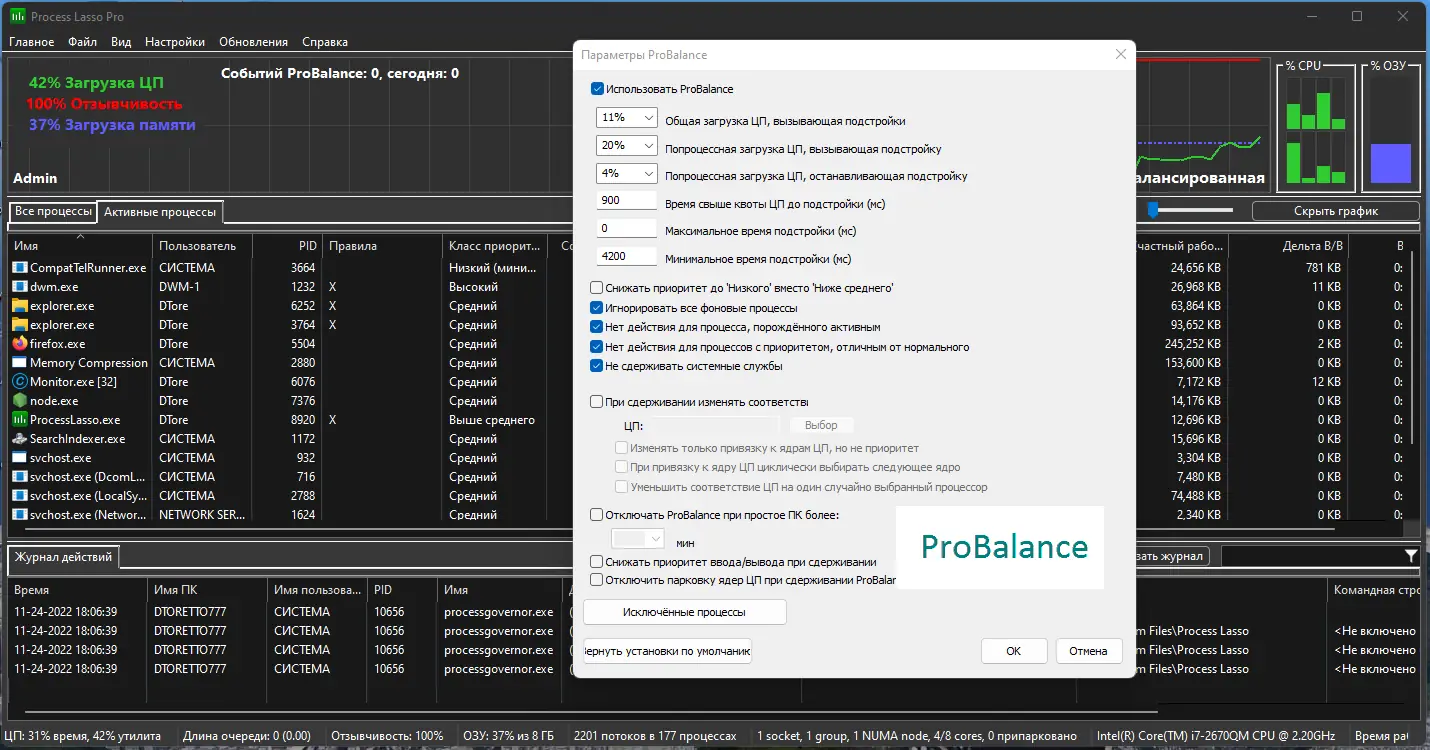Uncheck Игнорировать все фоновые процессы
The image size is (1430, 750).
597,308
